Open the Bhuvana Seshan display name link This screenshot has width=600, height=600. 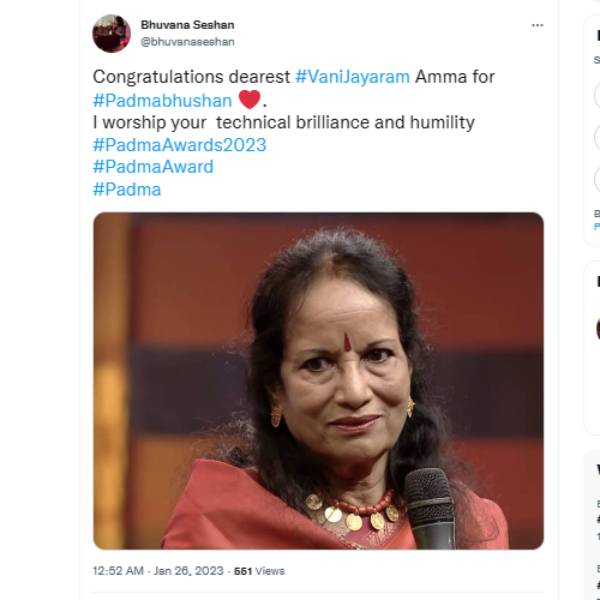tap(188, 24)
